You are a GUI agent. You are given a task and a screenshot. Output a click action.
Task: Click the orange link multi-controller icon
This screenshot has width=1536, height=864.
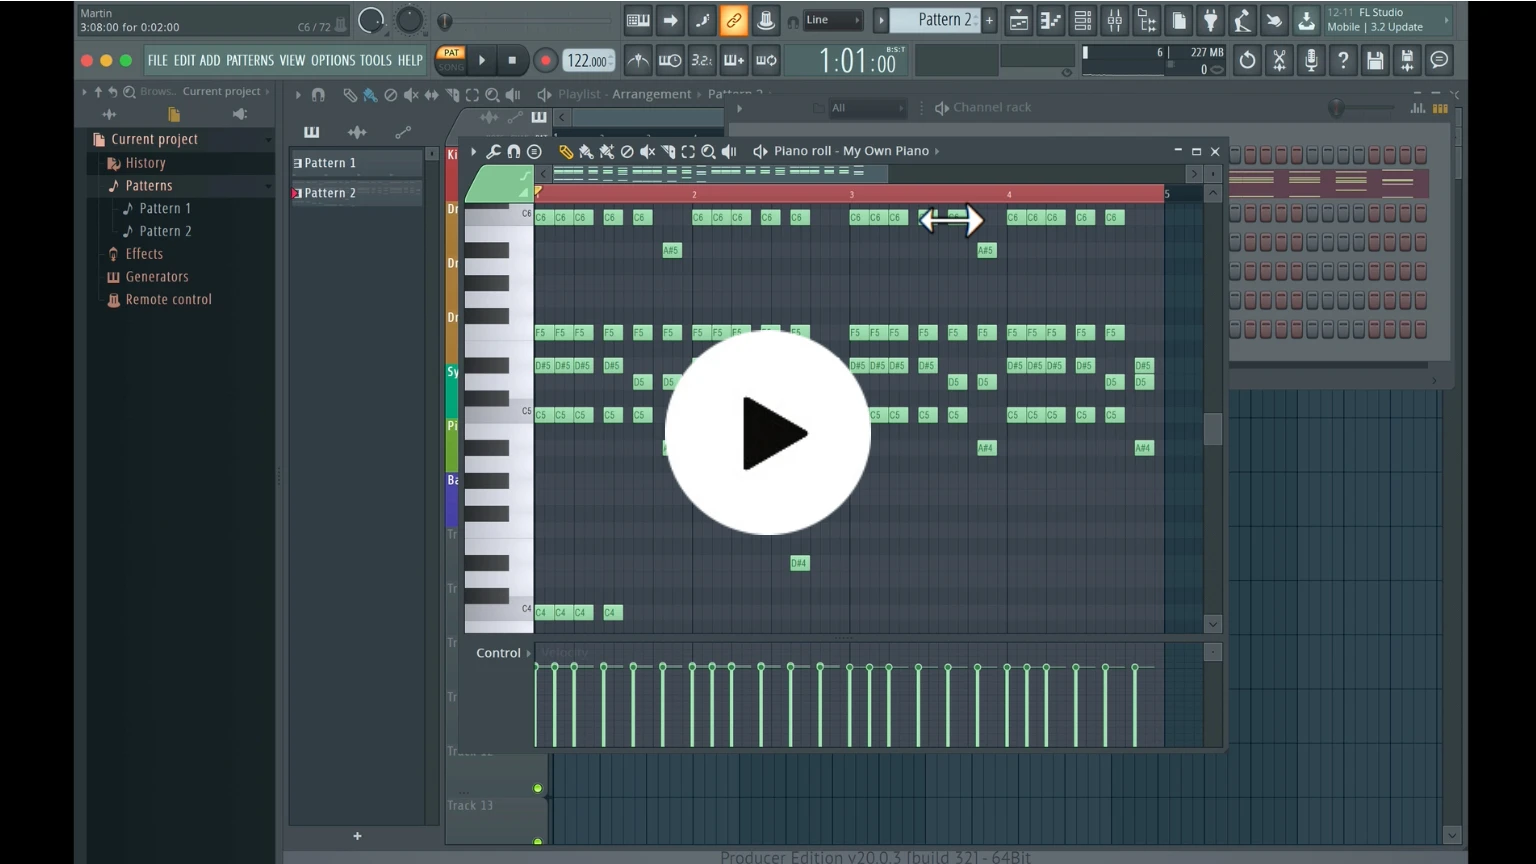click(734, 20)
